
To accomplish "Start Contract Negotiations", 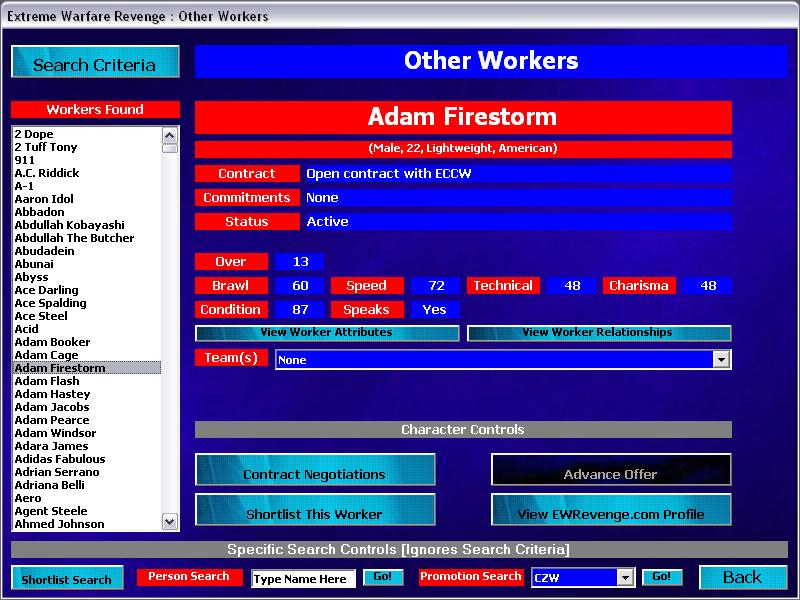I will coord(315,469).
